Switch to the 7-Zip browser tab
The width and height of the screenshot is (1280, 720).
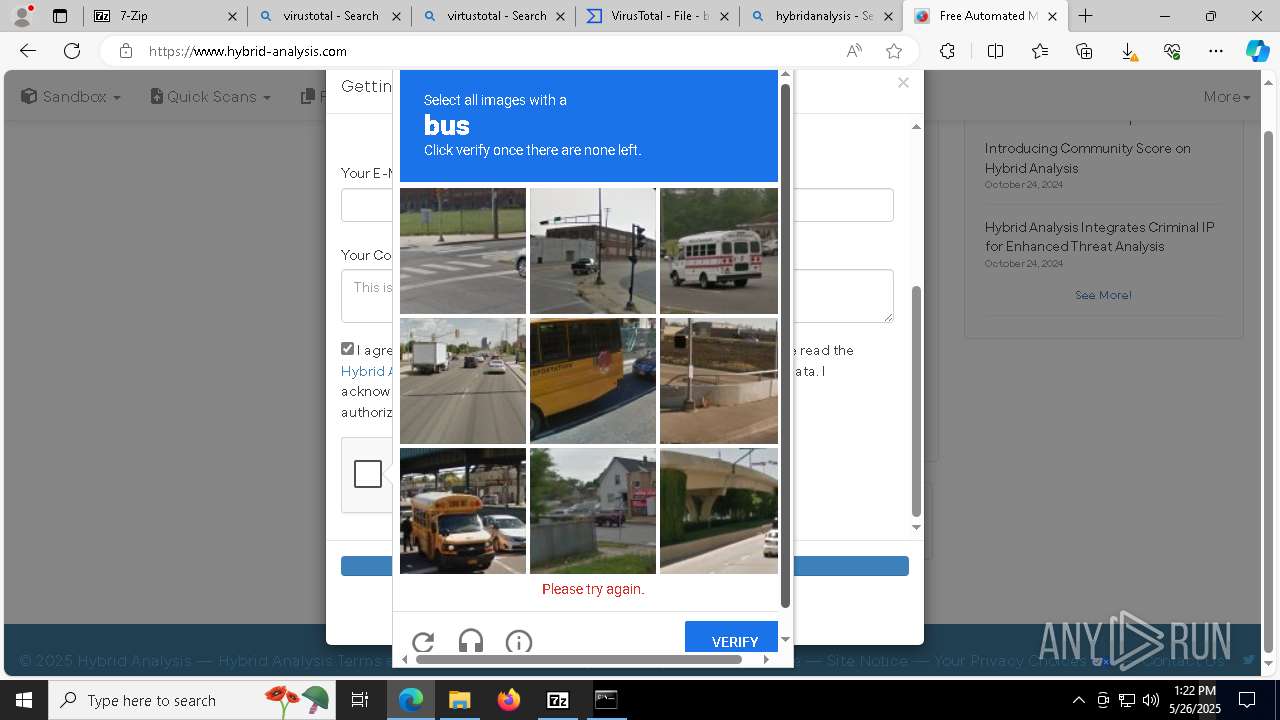point(165,16)
